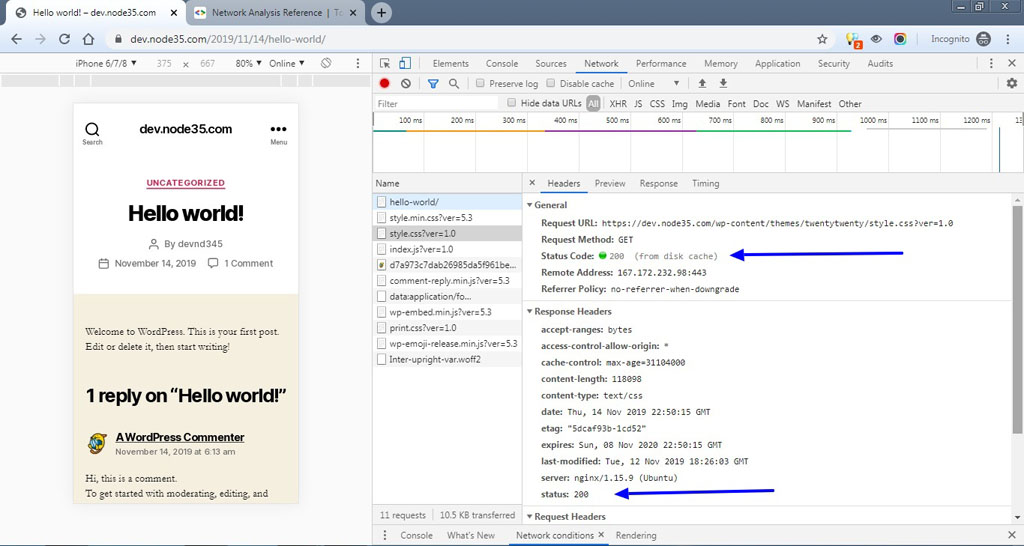This screenshot has width=1024, height=546.
Task: Clear the network log icon
Action: 406,84
